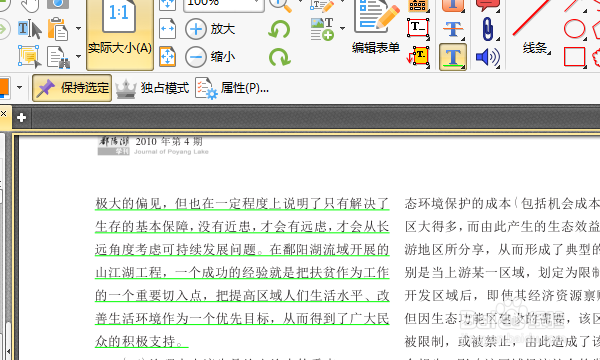Click the green forward navigation arrow
Image resolution: width=600 pixels, height=360 pixels.
point(4,29)
